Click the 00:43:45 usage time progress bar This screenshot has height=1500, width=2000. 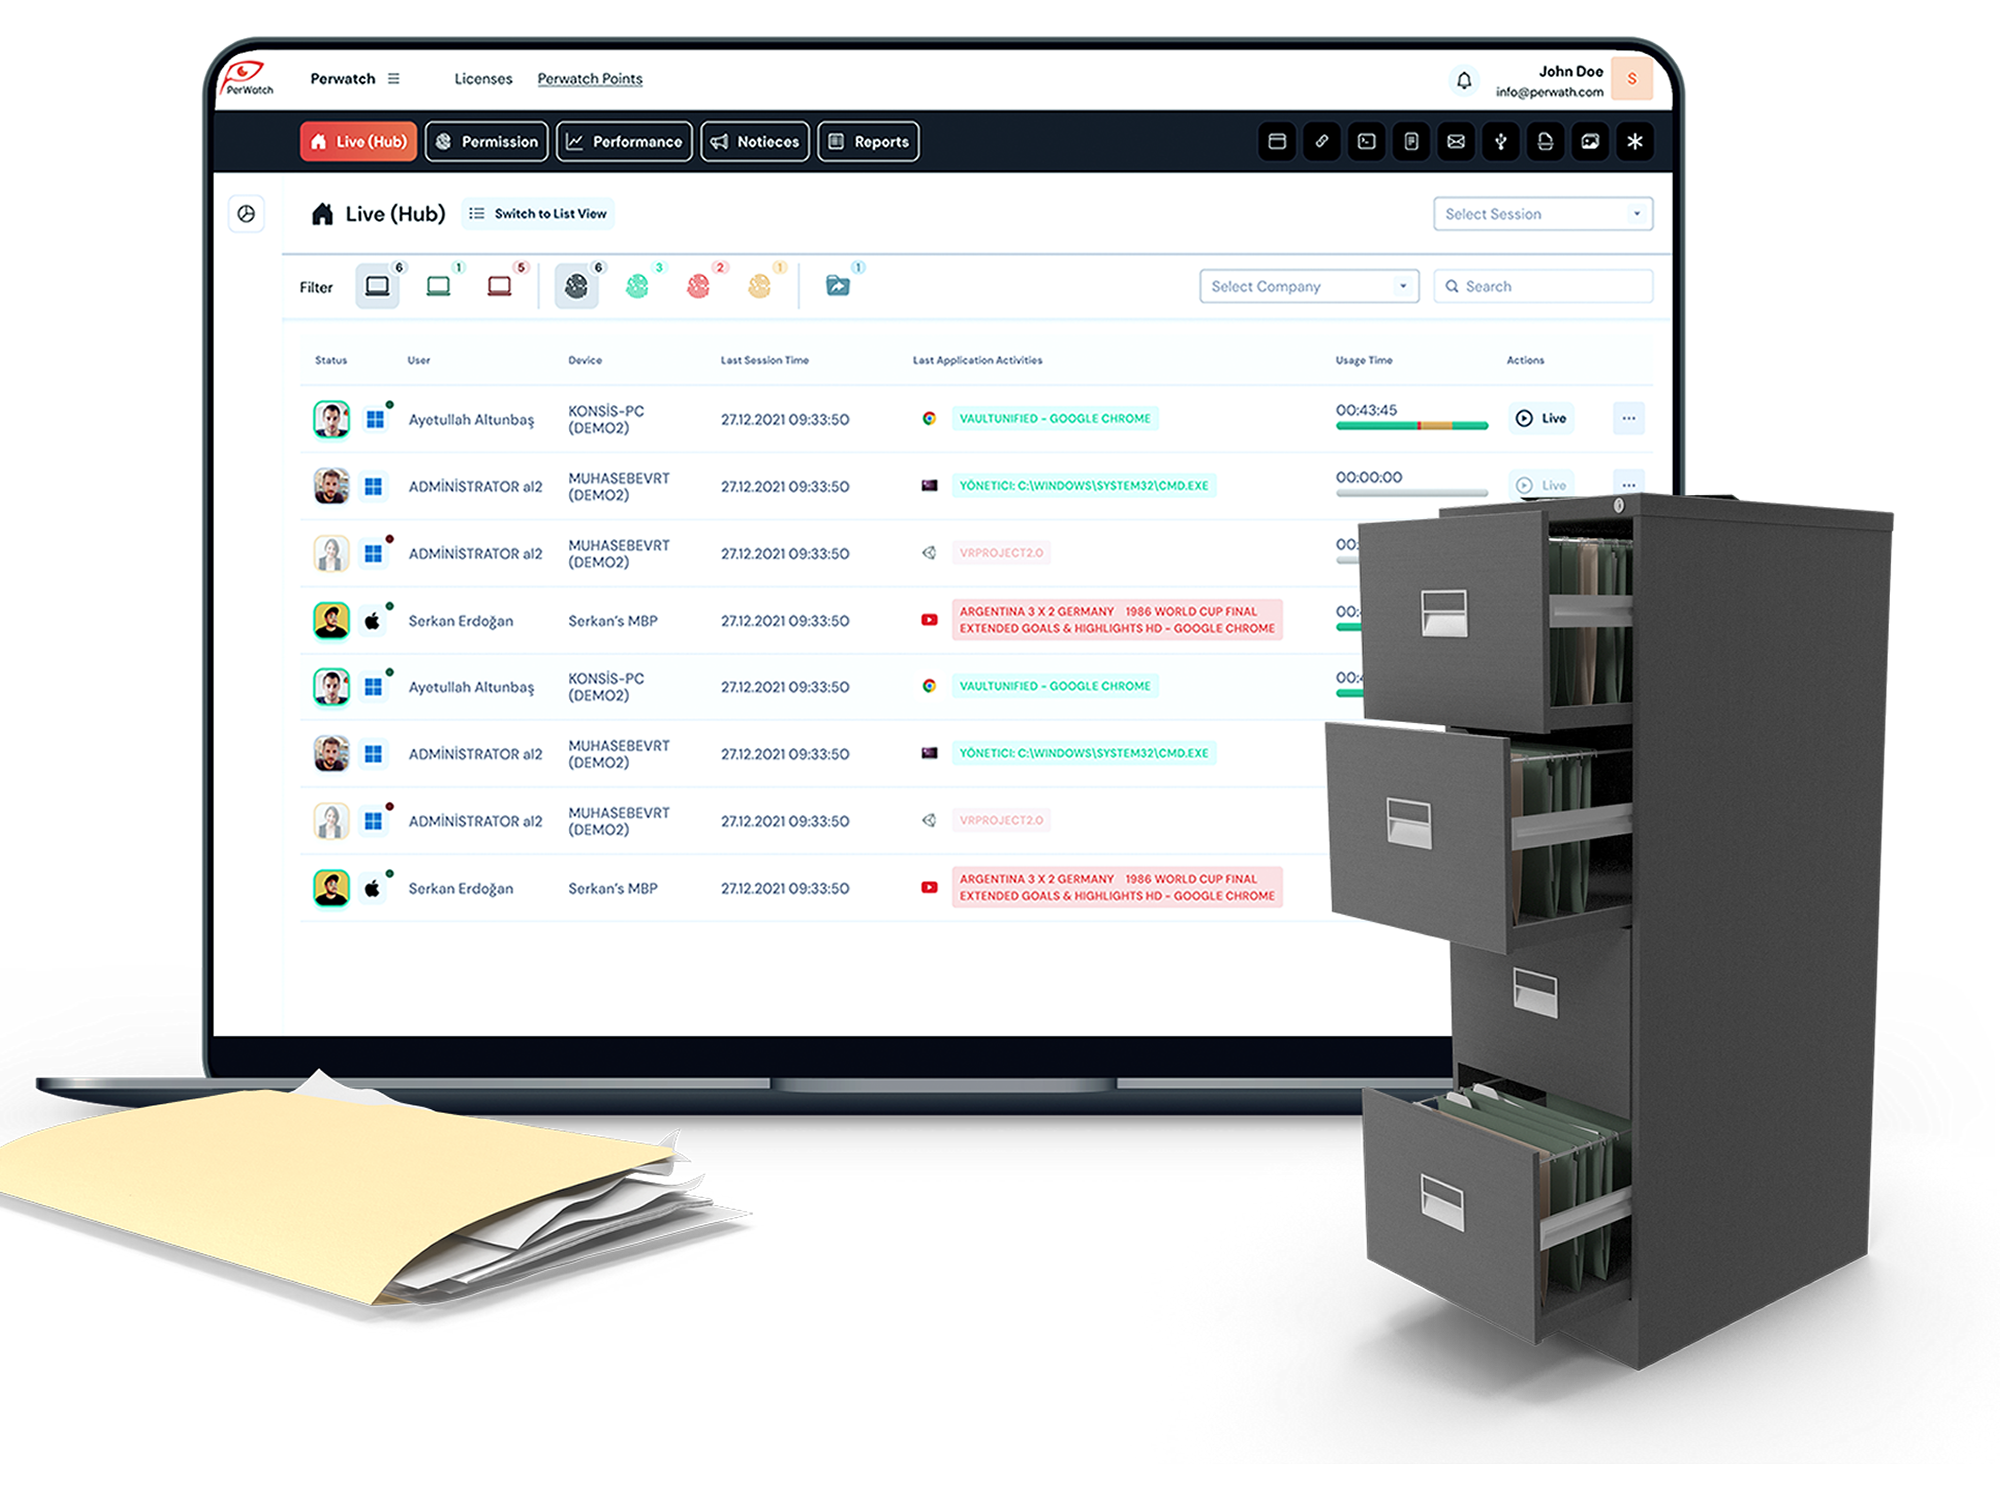point(1412,426)
